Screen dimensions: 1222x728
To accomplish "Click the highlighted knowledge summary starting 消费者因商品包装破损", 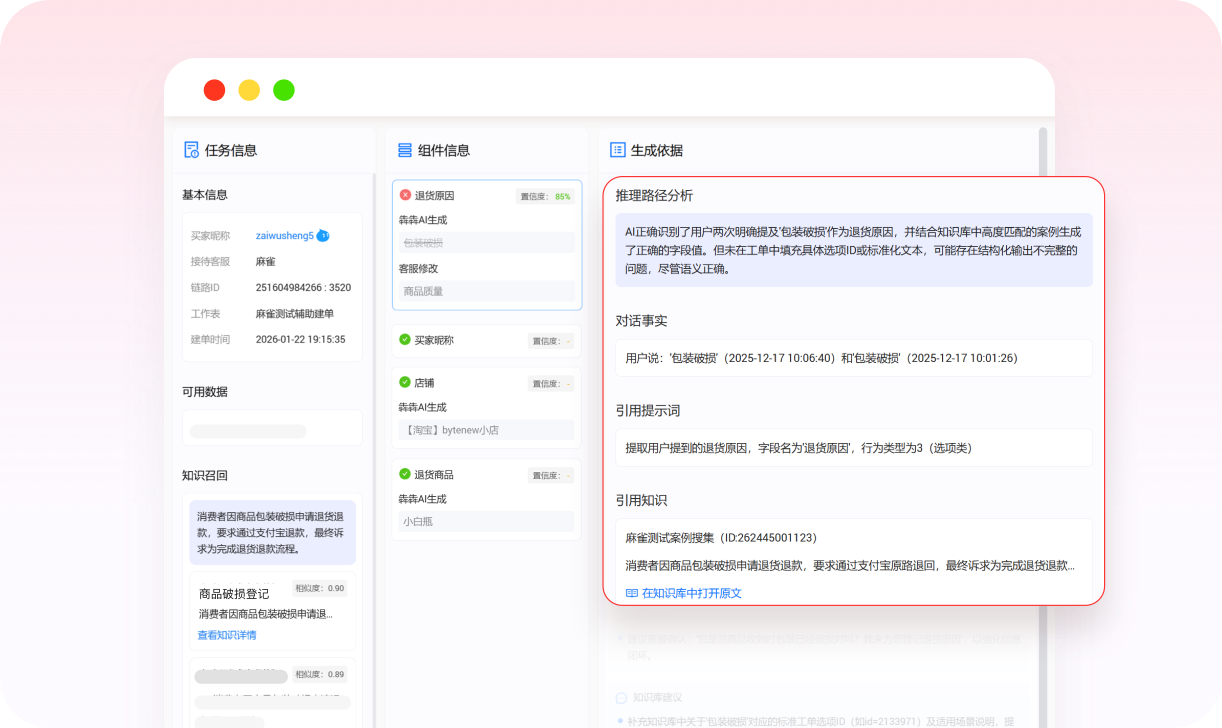I will 272,532.
